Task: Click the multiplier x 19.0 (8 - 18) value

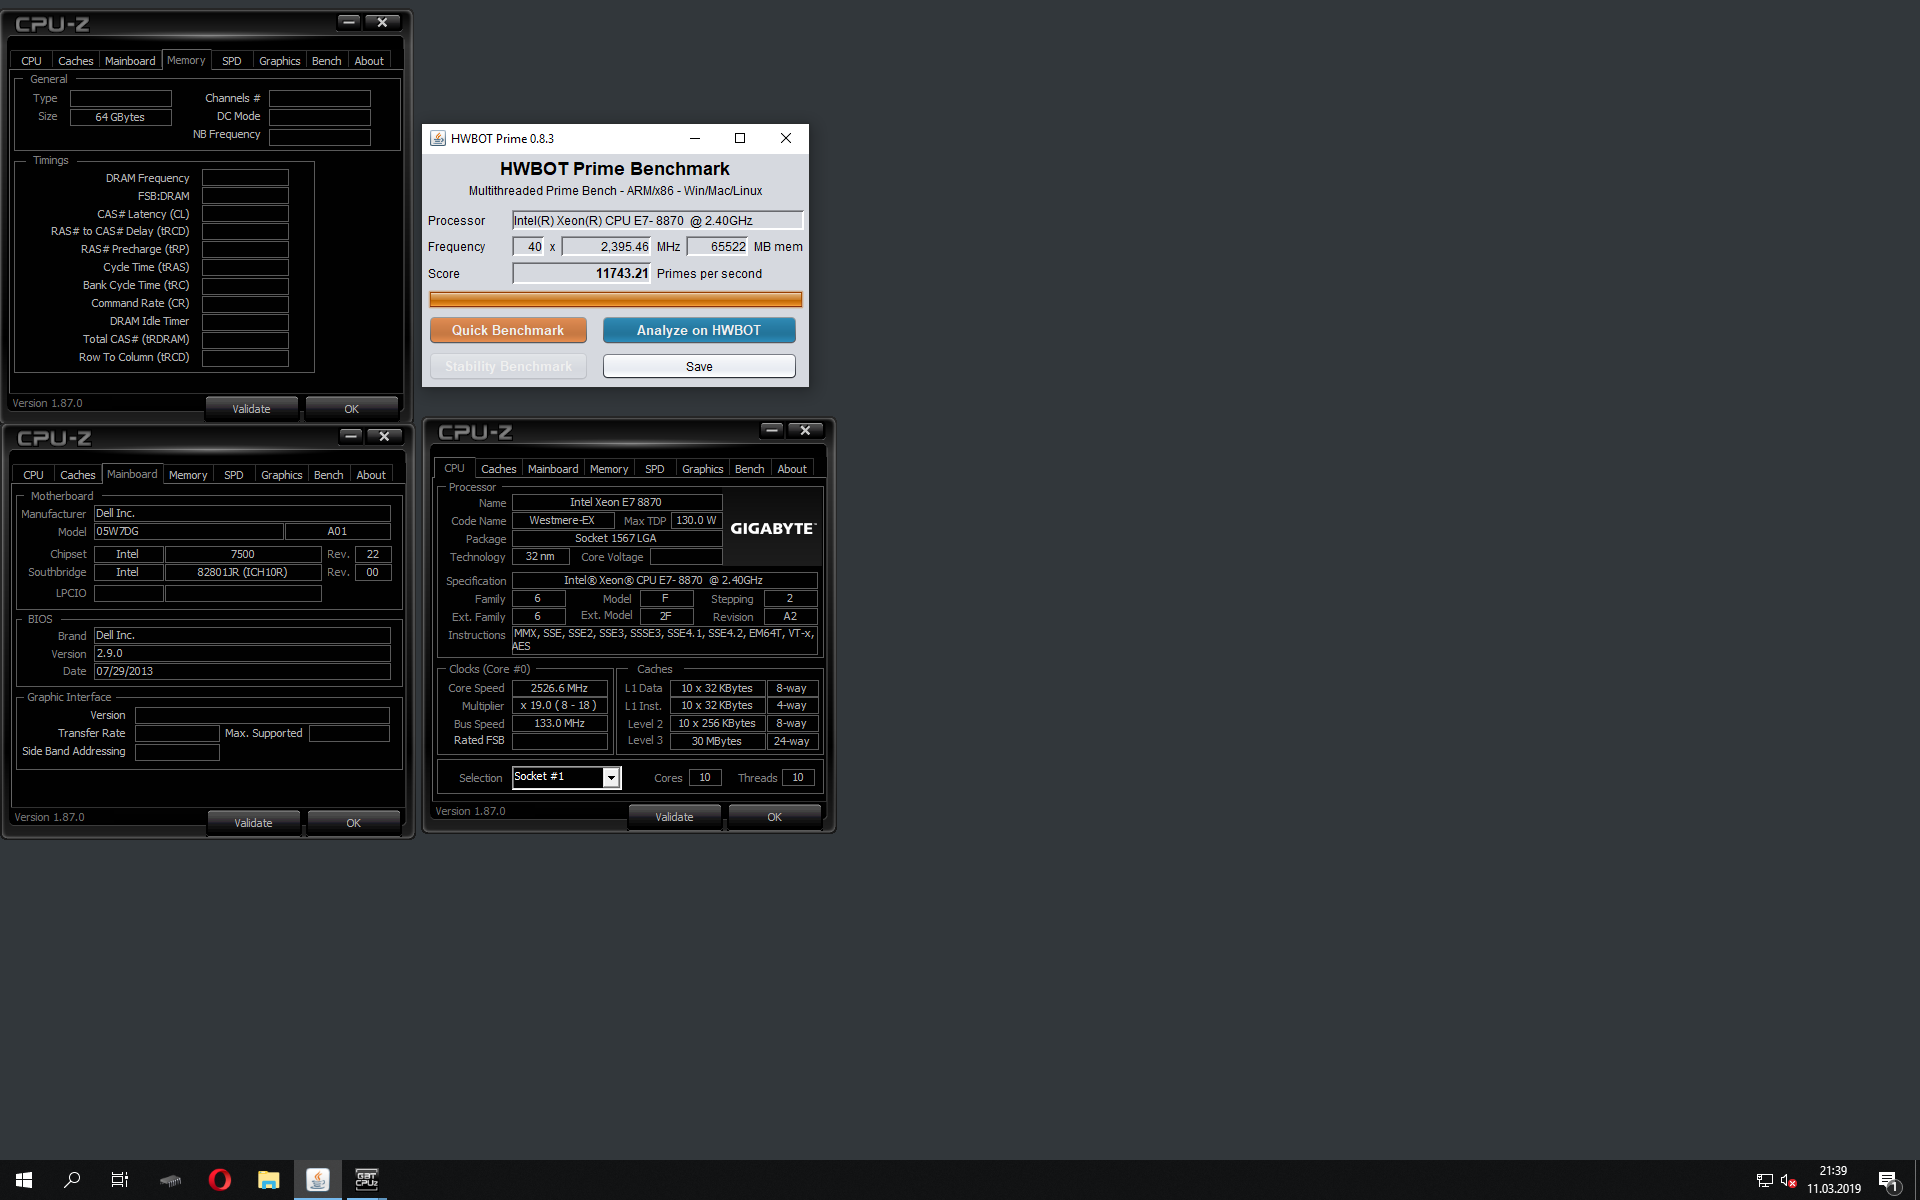Action: click(x=560, y=706)
